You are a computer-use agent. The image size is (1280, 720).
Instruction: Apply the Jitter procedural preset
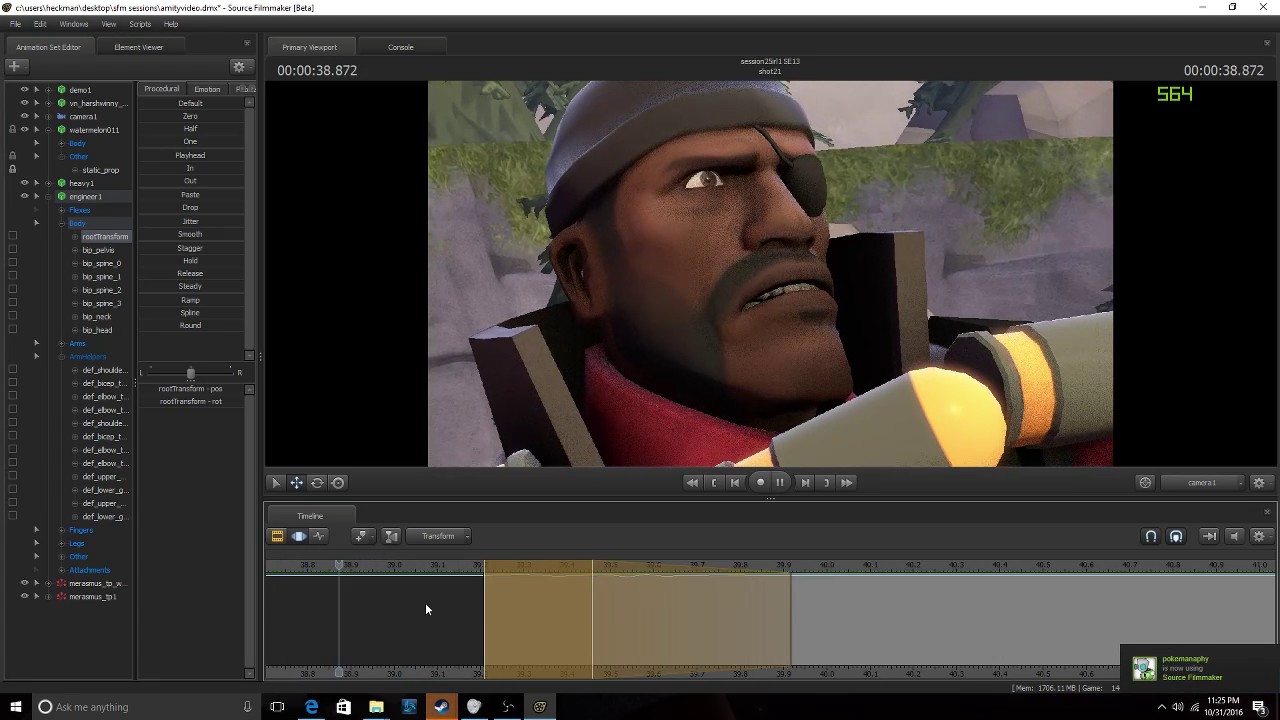[x=190, y=221]
